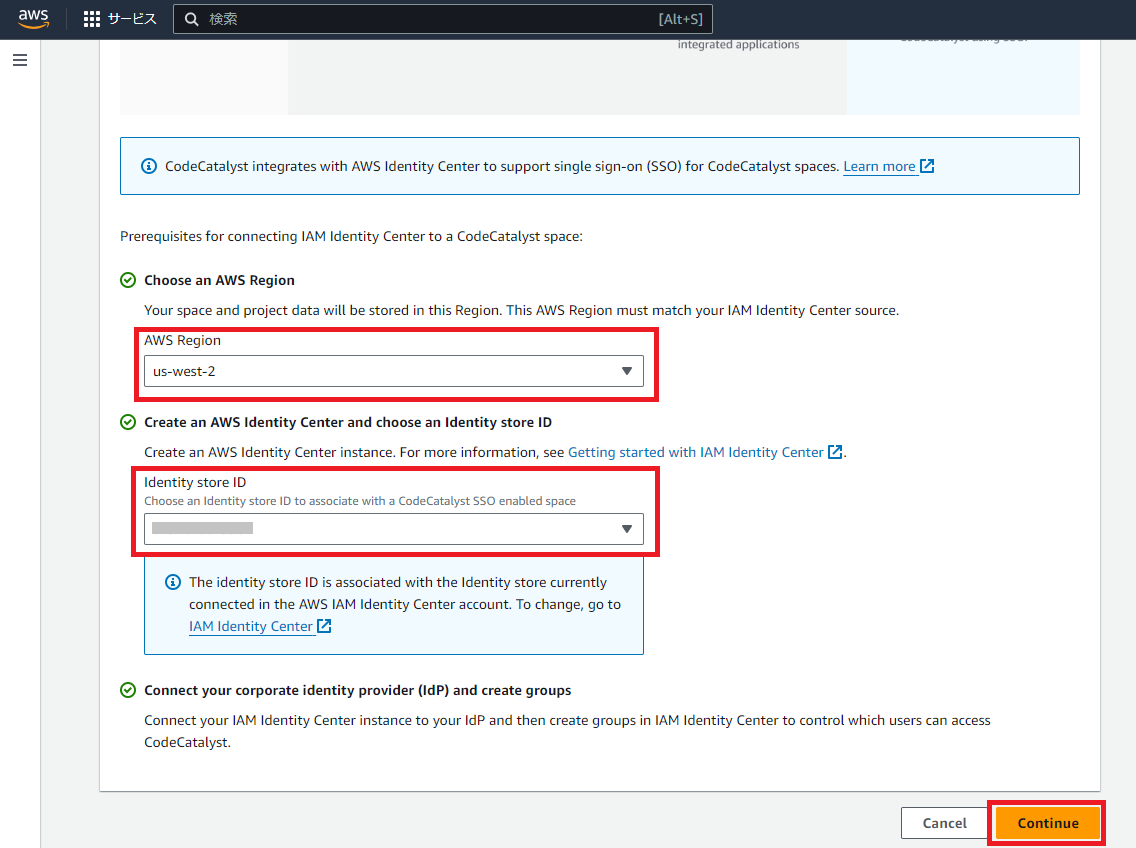Open the hamburger side navigation menu

pos(20,60)
